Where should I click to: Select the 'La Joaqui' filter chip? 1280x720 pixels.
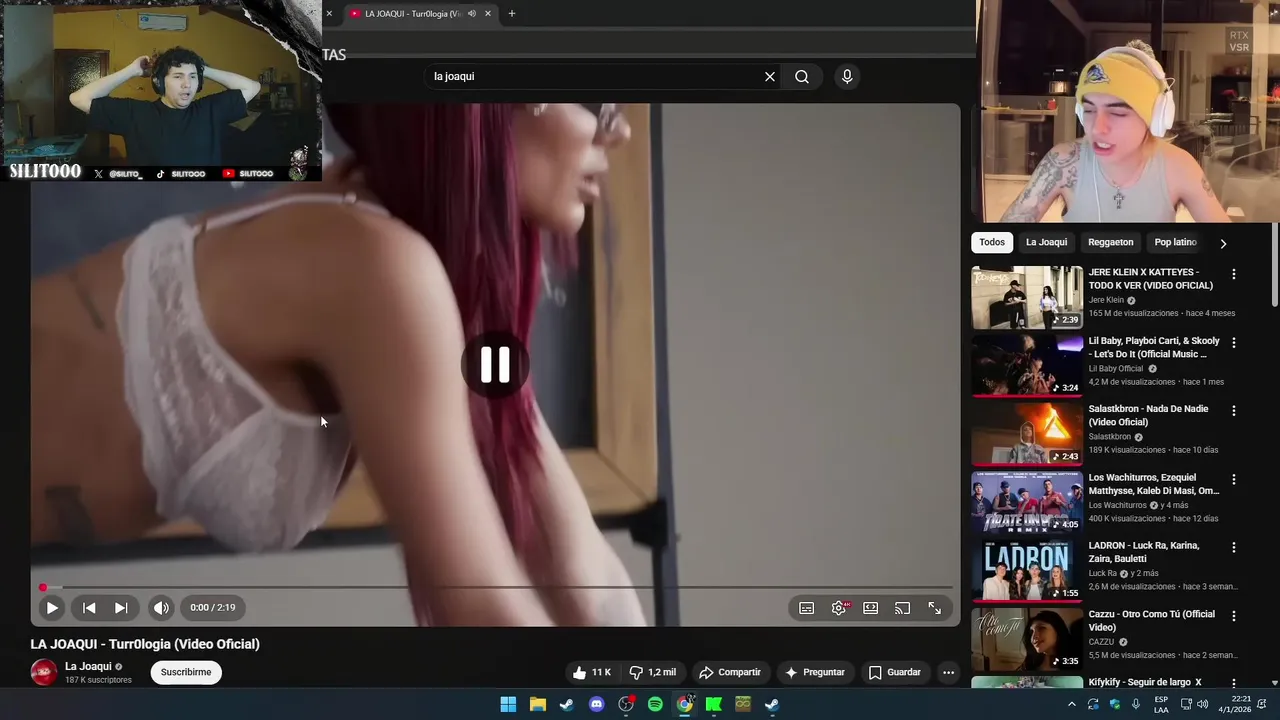click(1046, 242)
